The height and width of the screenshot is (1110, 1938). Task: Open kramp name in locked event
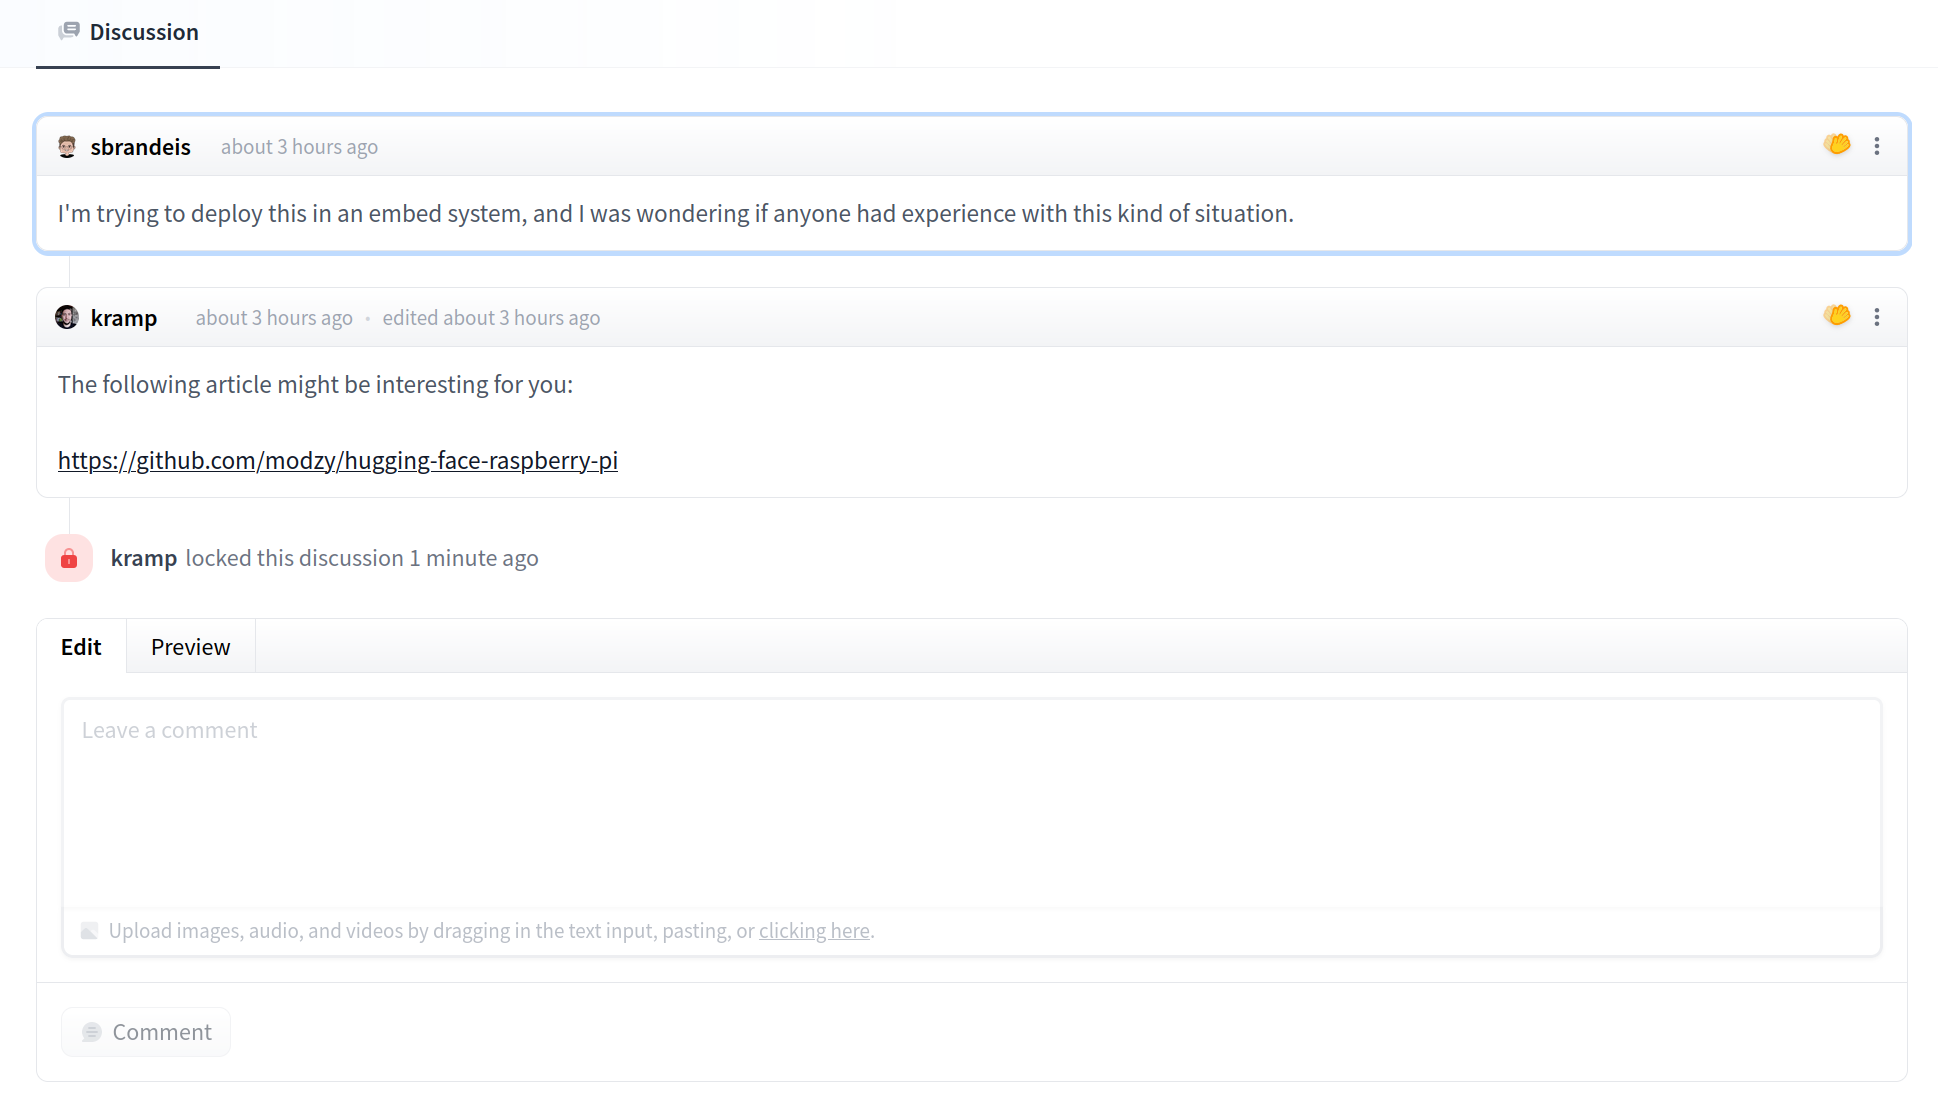(144, 558)
